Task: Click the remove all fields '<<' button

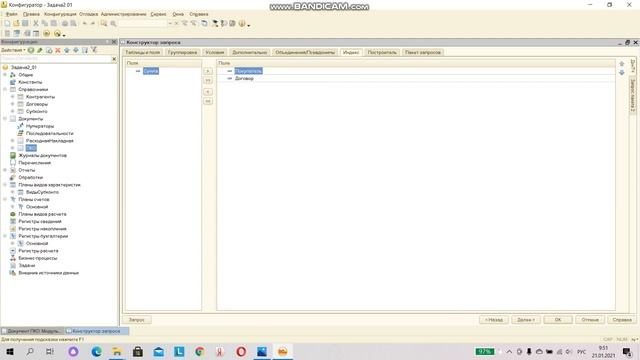Action: click(x=208, y=101)
